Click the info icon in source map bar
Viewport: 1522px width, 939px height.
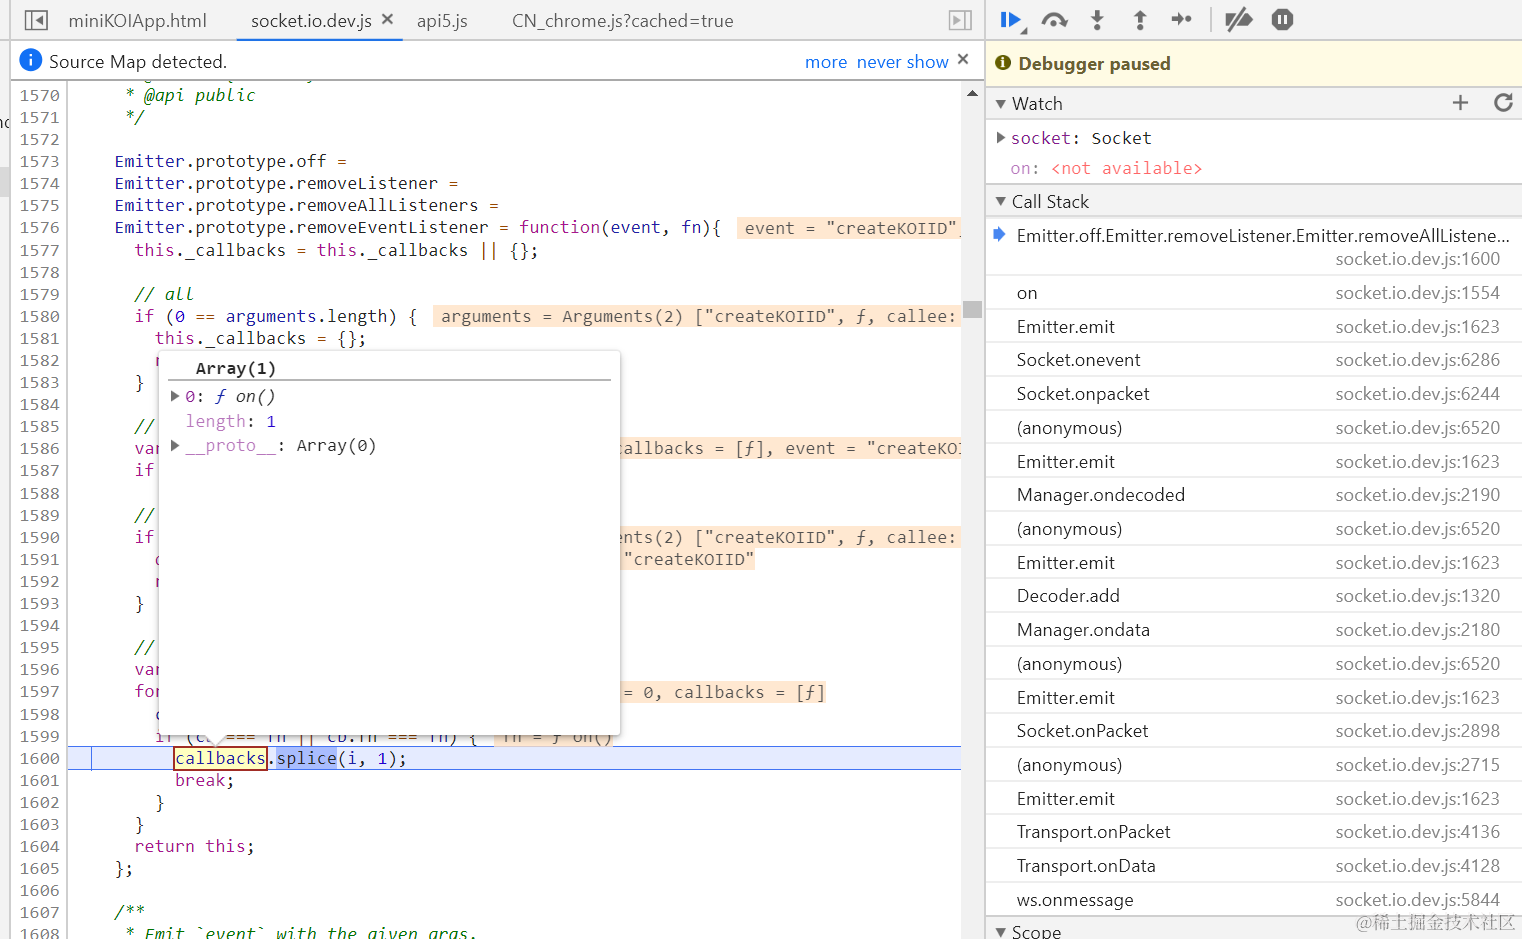pyautogui.click(x=31, y=60)
